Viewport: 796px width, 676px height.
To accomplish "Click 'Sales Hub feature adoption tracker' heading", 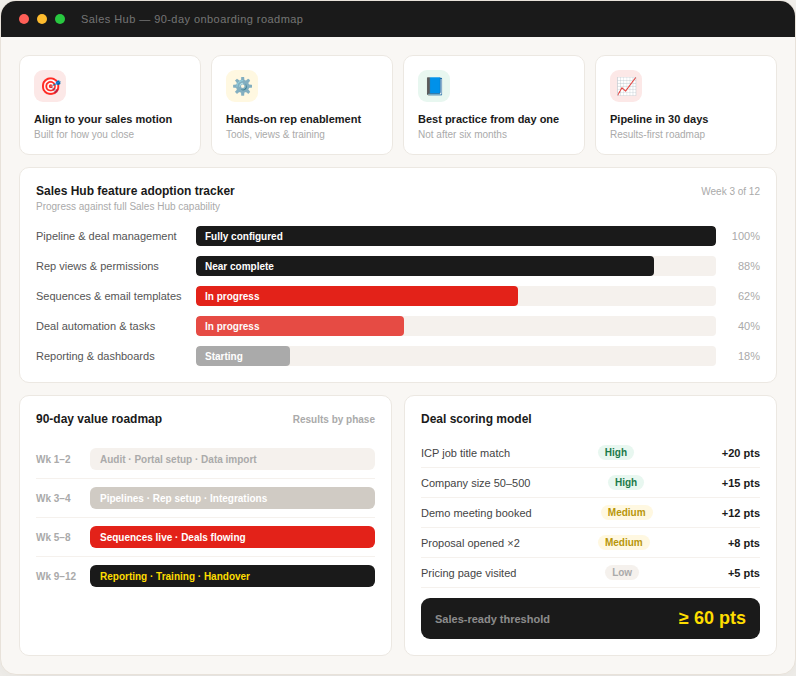I will point(135,191).
